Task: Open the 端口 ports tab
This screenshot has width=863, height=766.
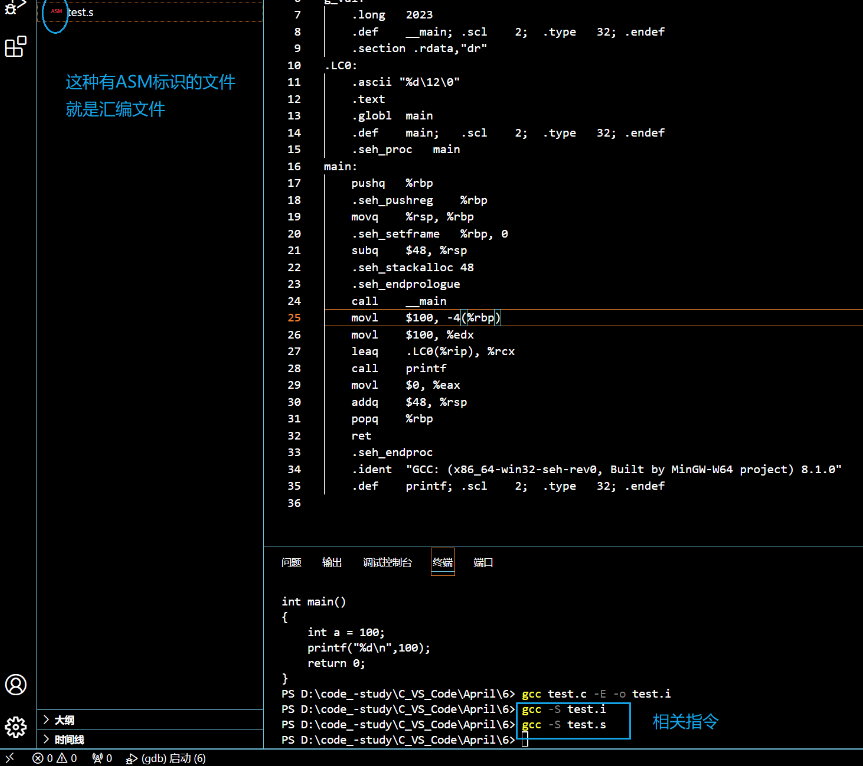Action: pos(483,562)
